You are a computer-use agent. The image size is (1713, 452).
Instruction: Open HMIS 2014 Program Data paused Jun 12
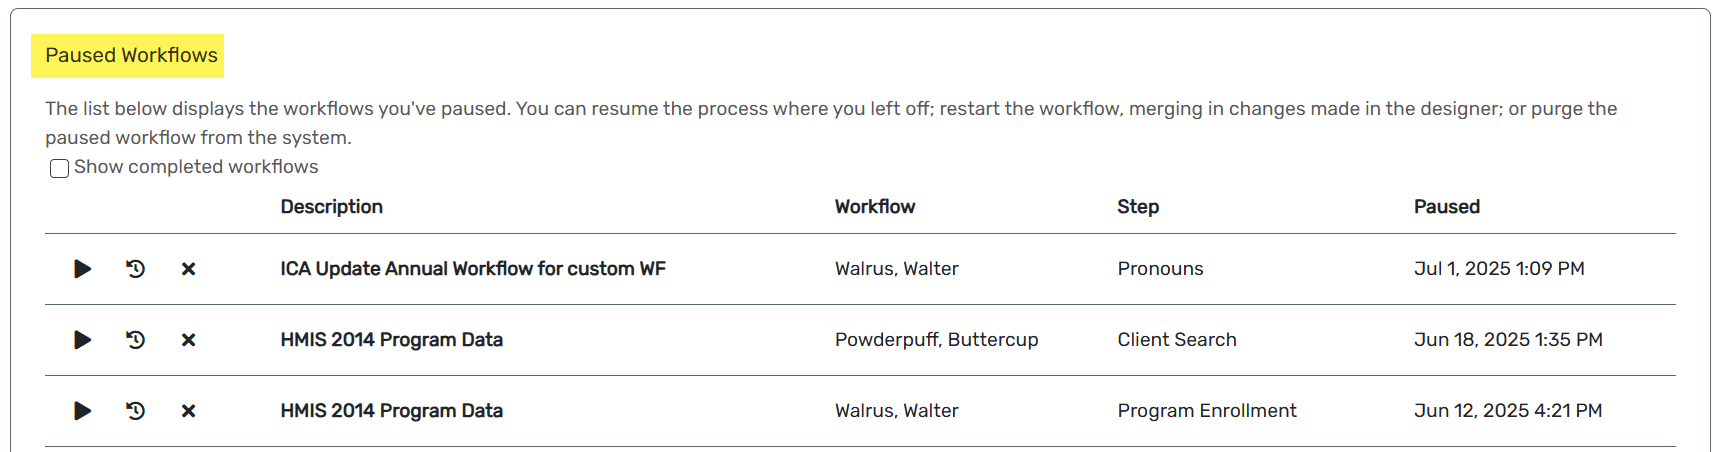click(391, 411)
